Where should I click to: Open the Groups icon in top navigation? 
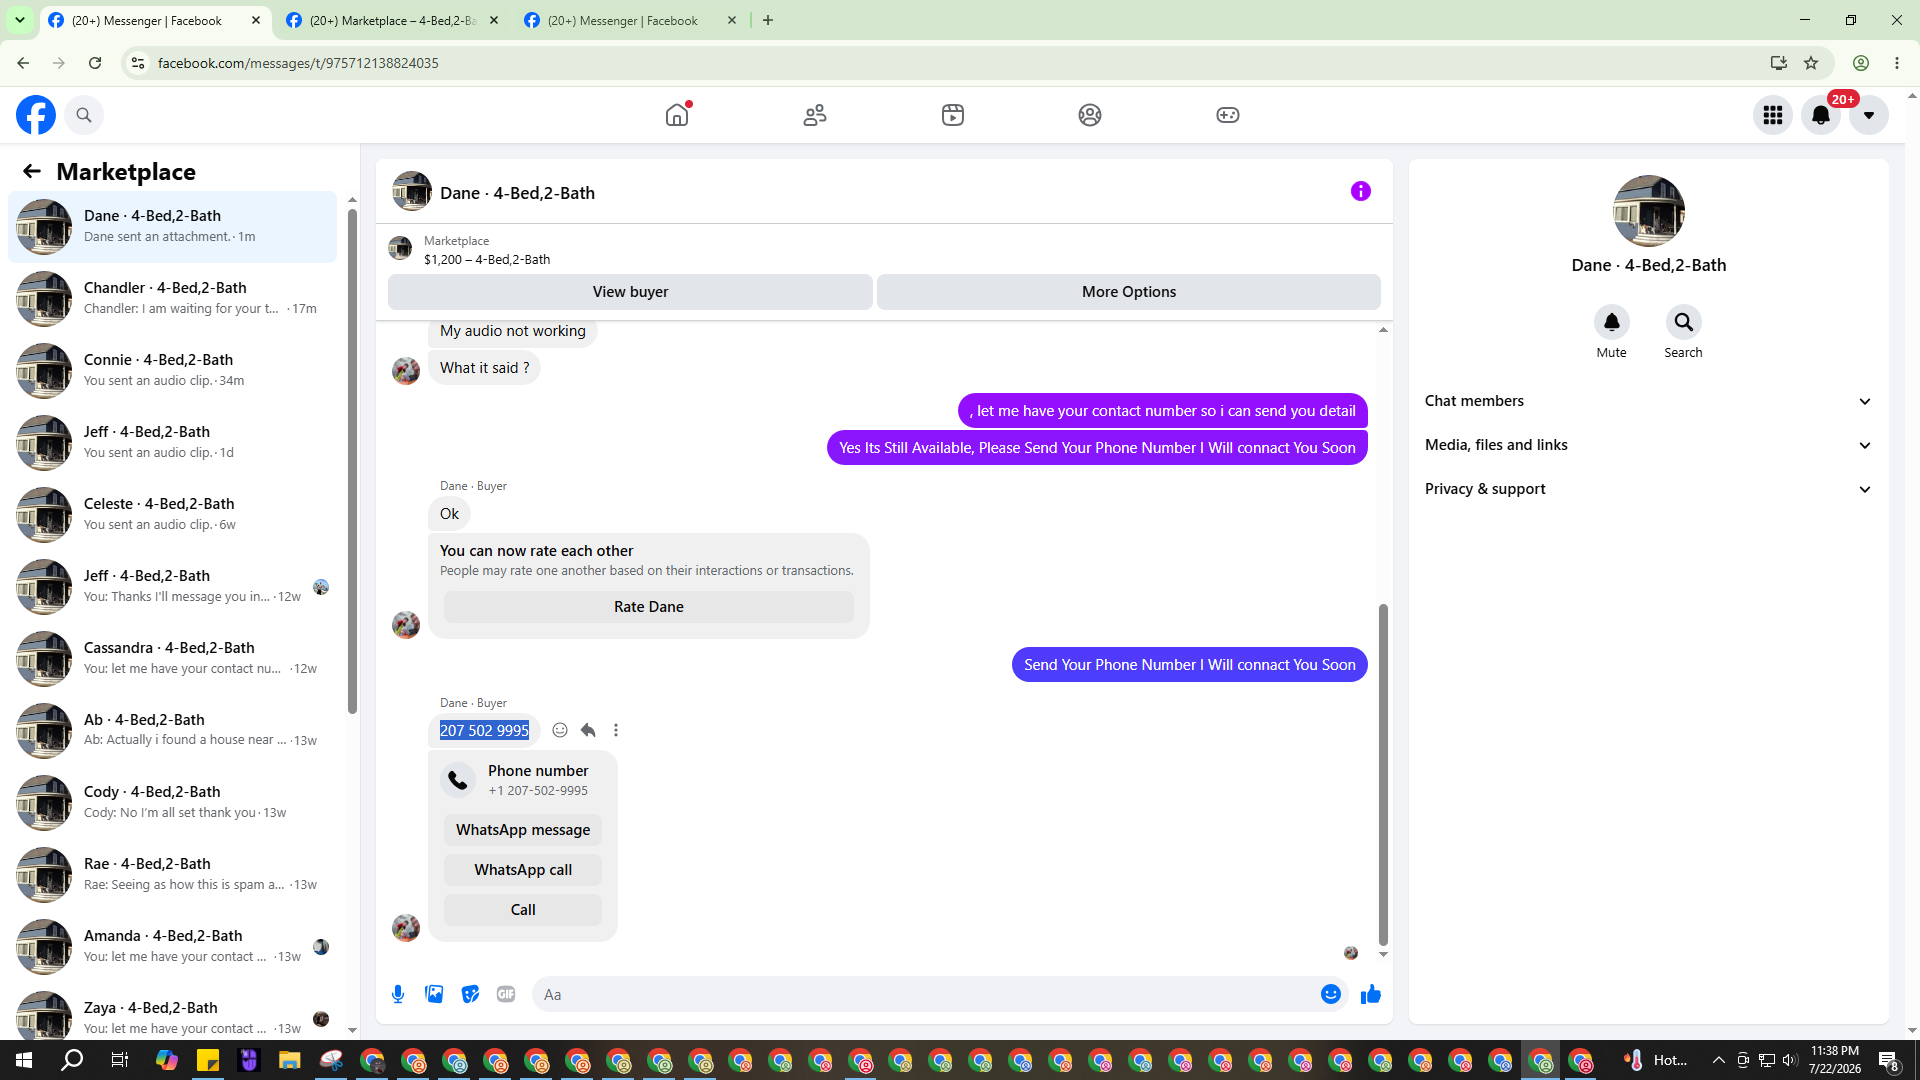pos(1090,115)
